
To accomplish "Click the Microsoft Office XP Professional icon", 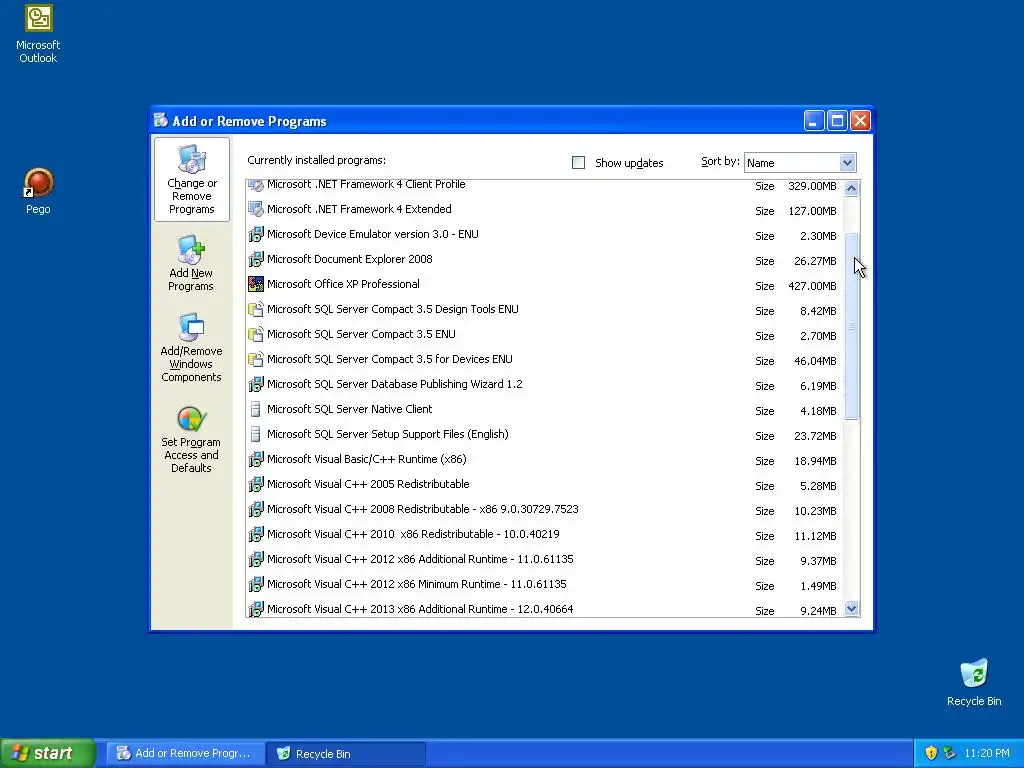I will coord(256,285).
